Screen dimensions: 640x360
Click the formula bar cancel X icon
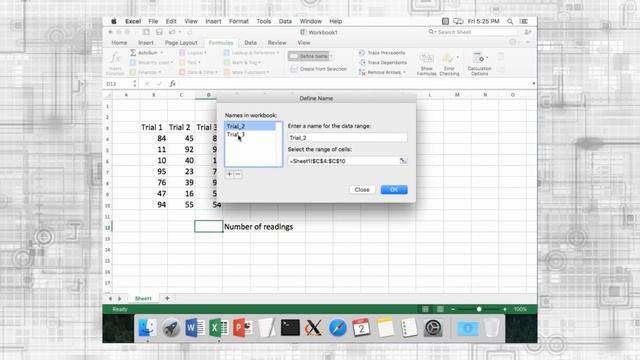pyautogui.click(x=147, y=84)
